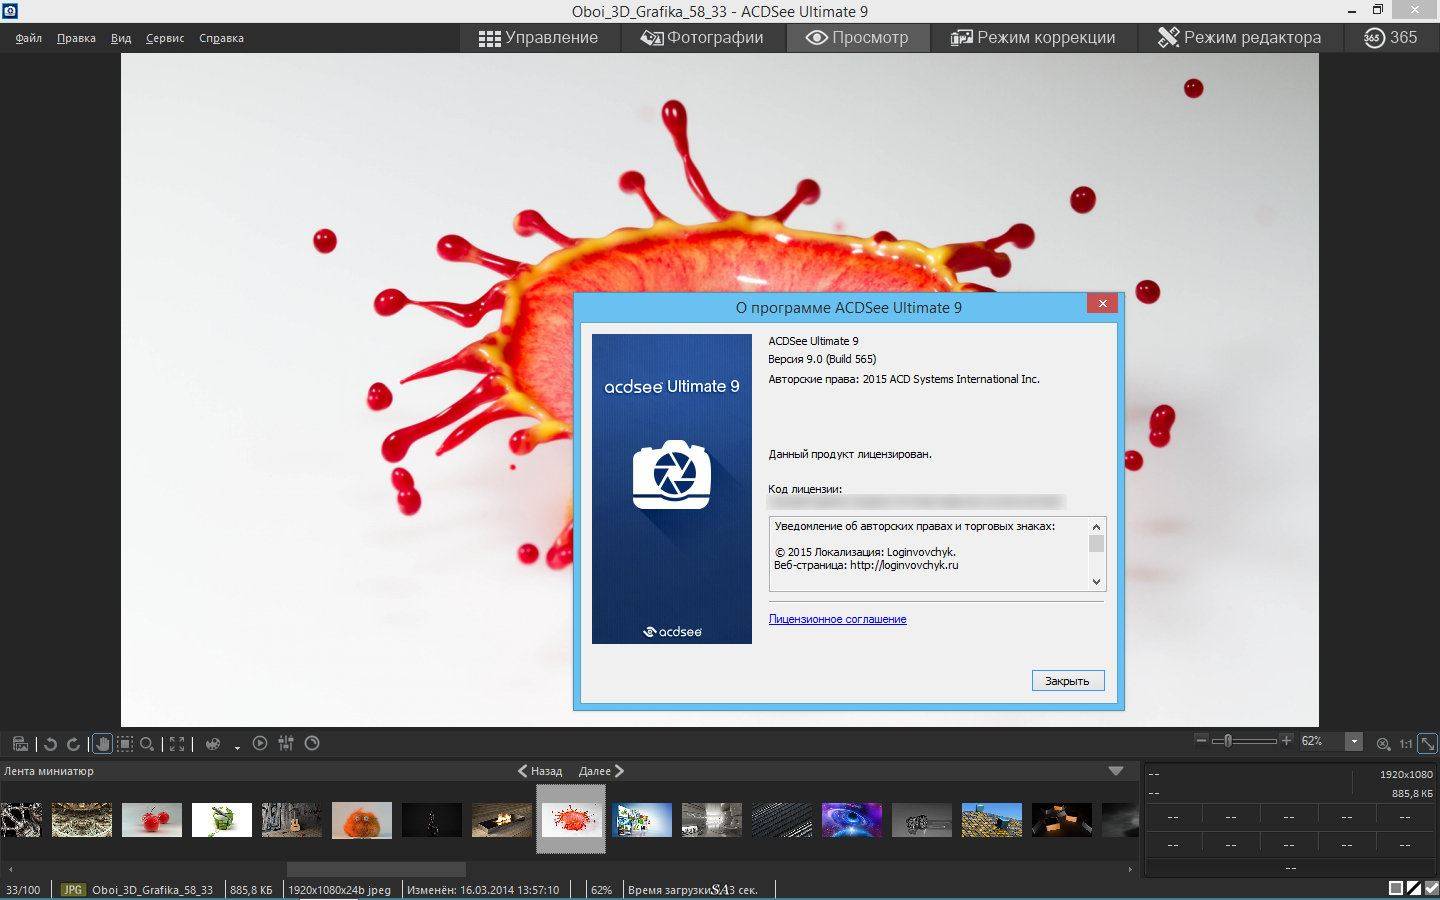Open the Сервис menu
Screen dimensions: 1440x900
[165, 38]
